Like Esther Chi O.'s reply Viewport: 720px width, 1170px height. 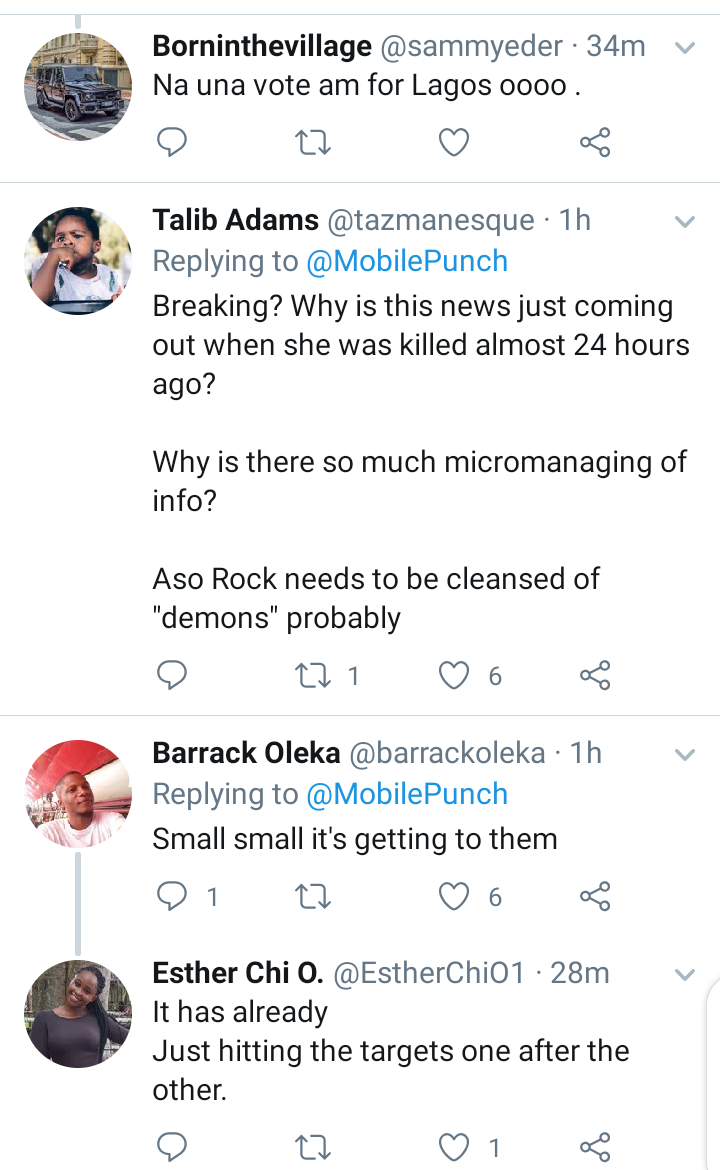click(455, 1147)
